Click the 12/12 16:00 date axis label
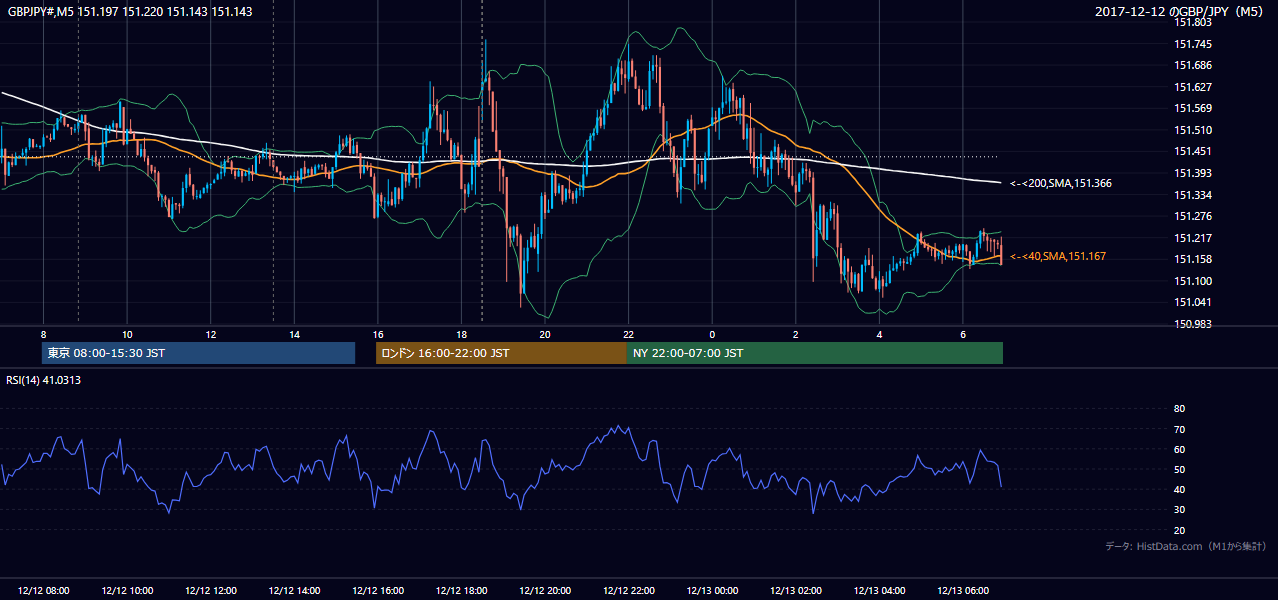1278x600 pixels. (378, 591)
